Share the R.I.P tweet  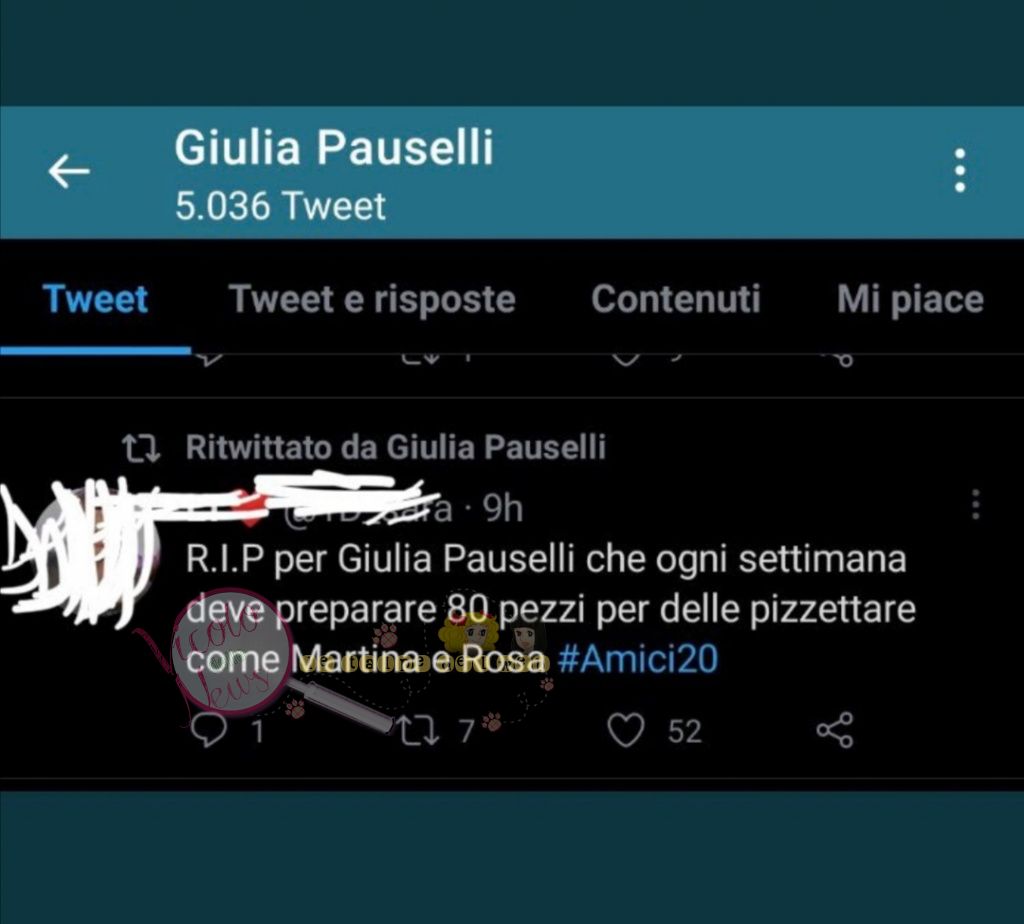click(835, 729)
